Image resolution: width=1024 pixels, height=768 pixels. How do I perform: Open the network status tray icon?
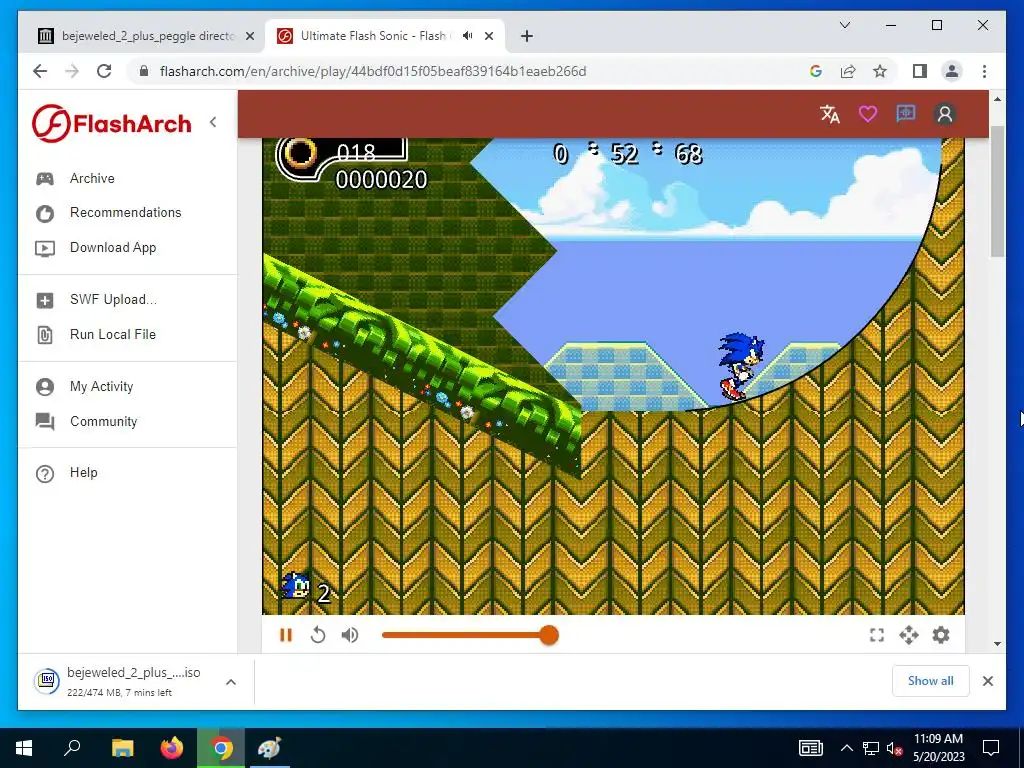[x=871, y=748]
